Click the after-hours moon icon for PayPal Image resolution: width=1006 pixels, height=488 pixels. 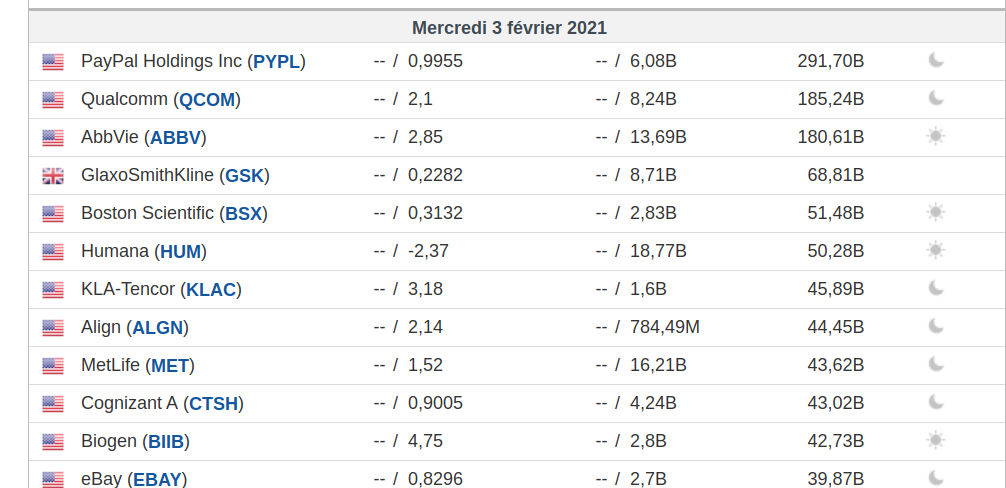pyautogui.click(x=936, y=61)
